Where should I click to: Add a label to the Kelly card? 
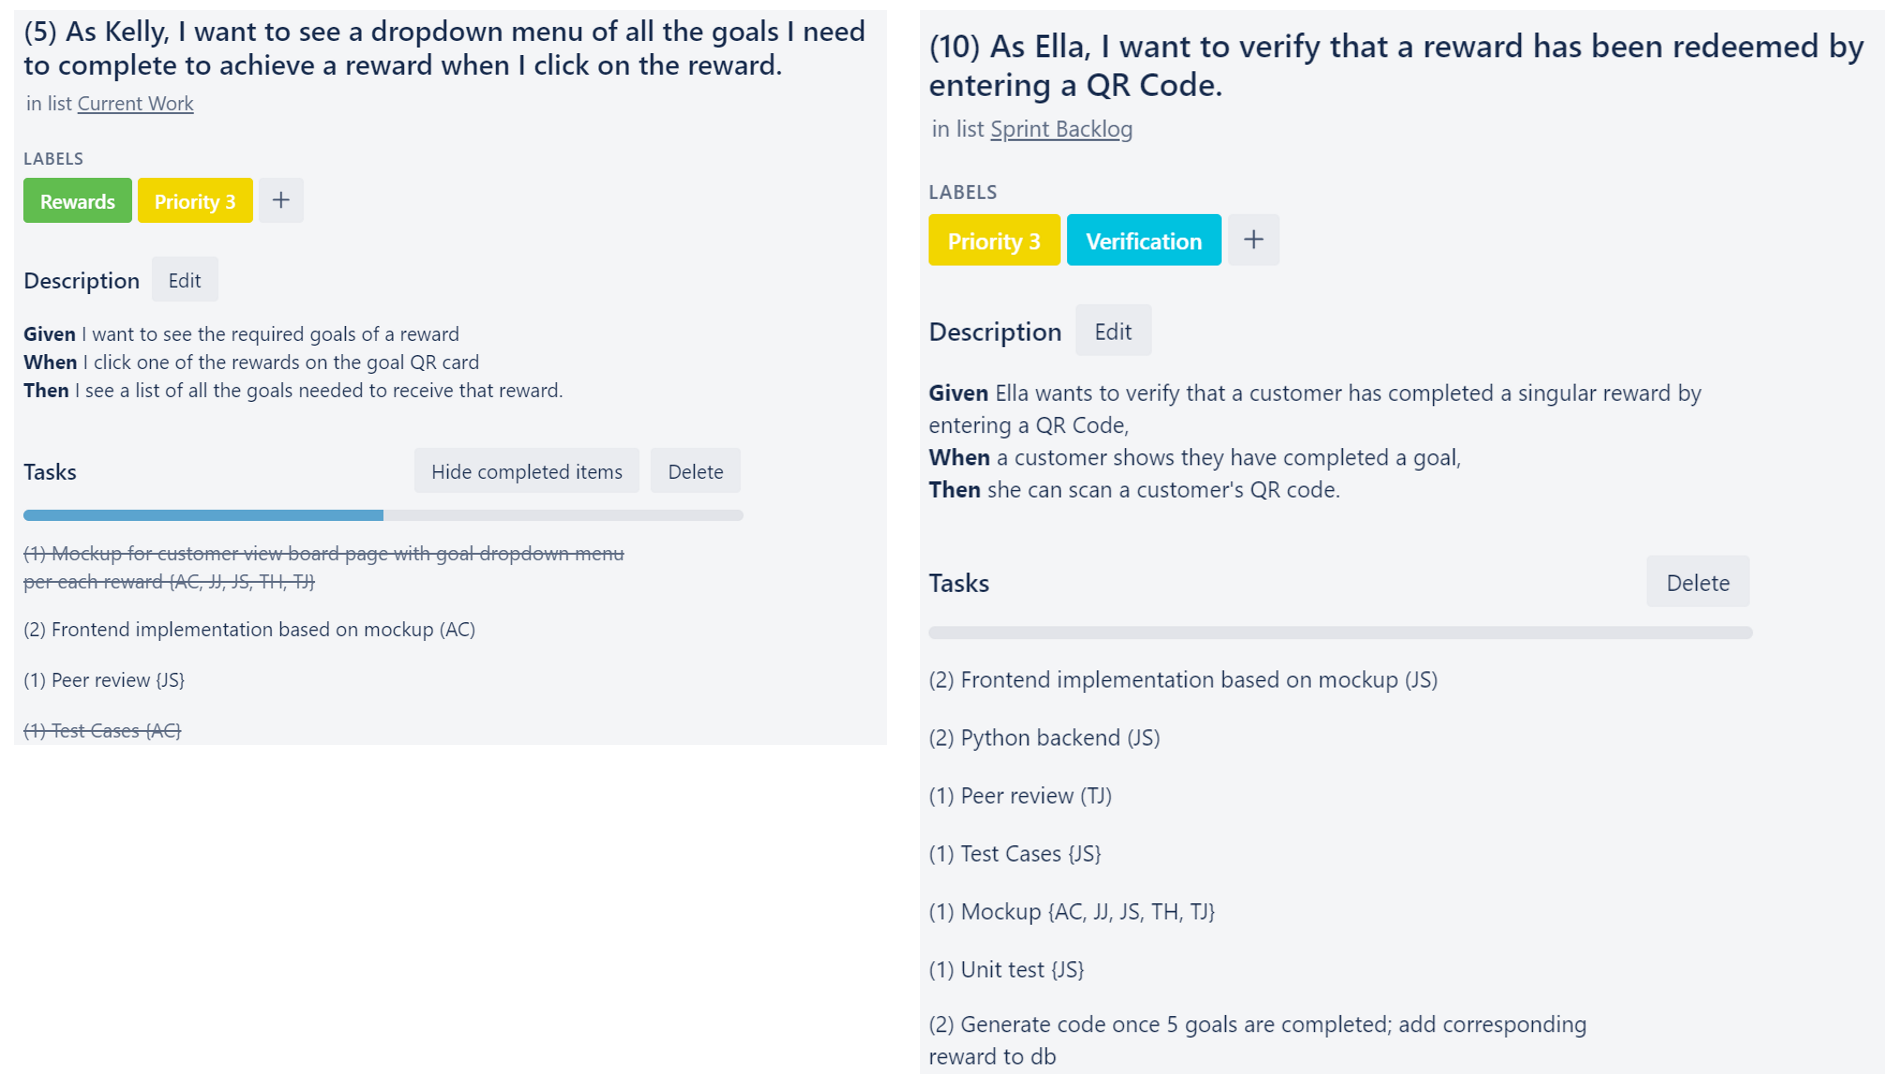click(281, 200)
